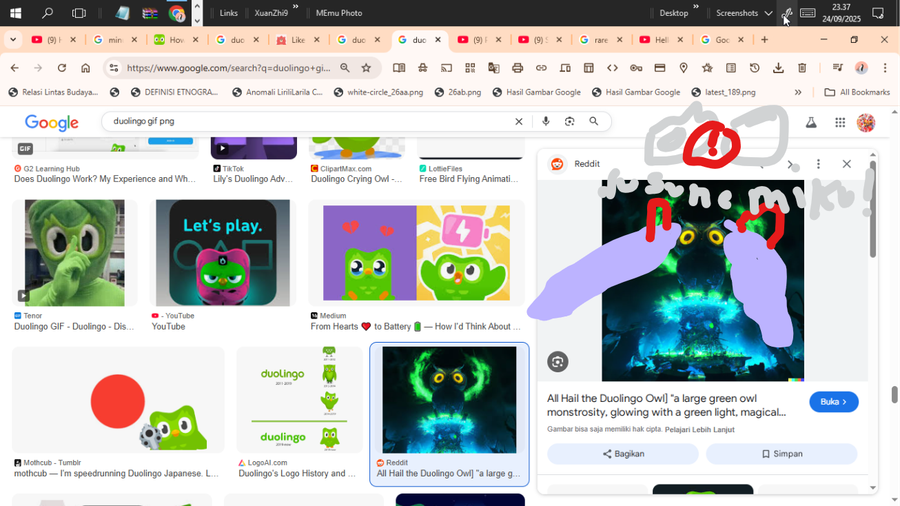Open more options in Reddit image panel
The image size is (900, 506).
coord(818,164)
